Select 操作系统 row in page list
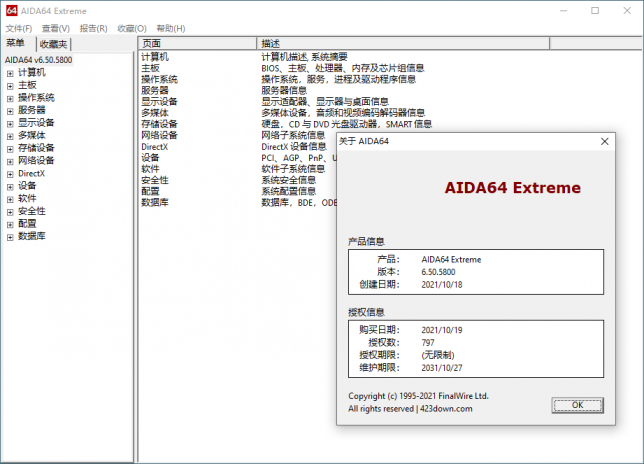The image size is (644, 464). tap(159, 79)
